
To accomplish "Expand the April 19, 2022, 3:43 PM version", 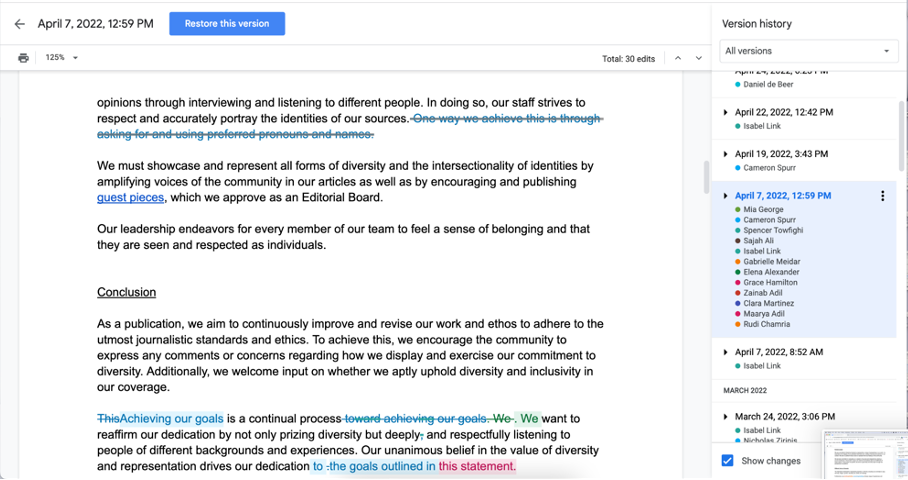I will click(x=726, y=154).
